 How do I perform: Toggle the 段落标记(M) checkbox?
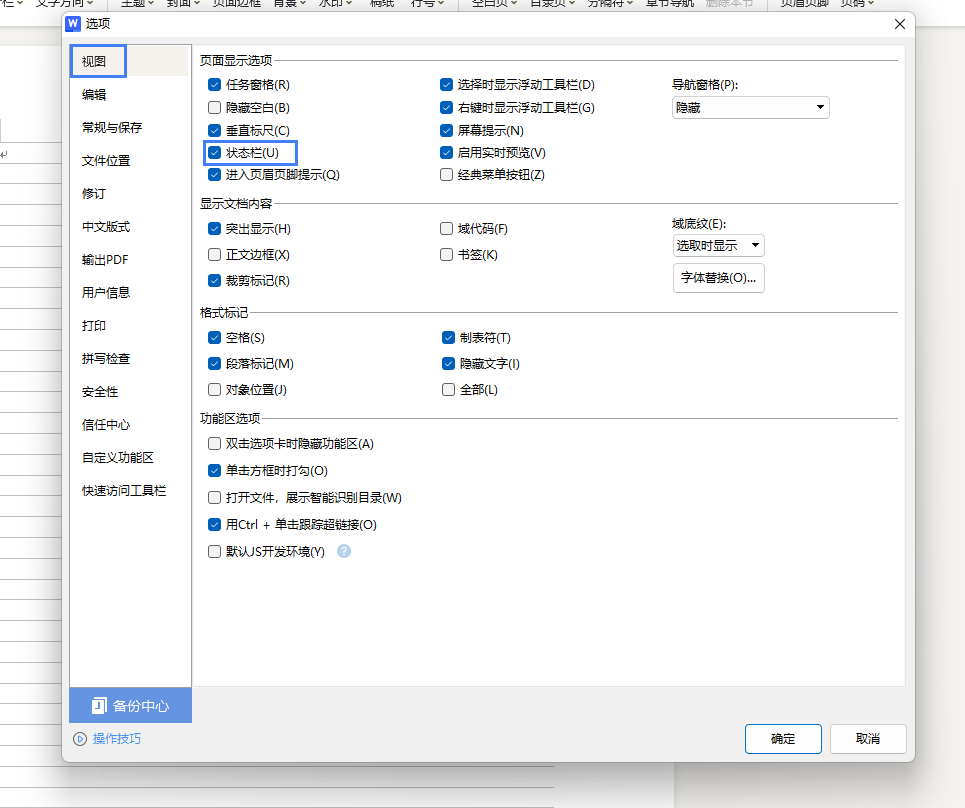(x=214, y=364)
